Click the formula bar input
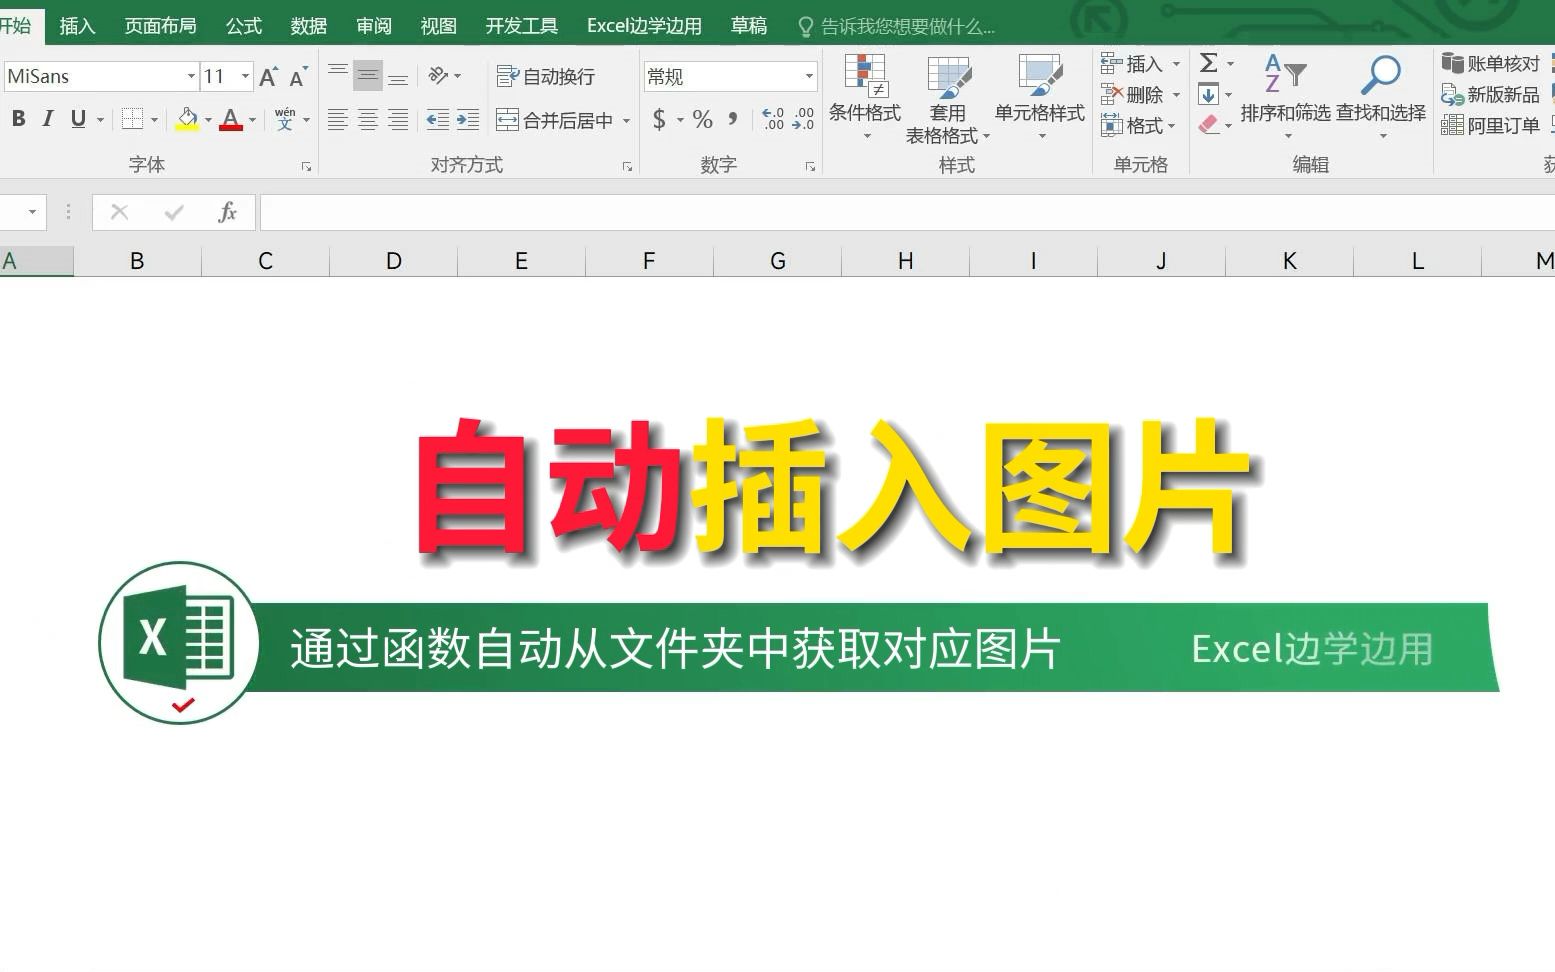Viewport: 1555px width, 972px height. tap(907, 212)
